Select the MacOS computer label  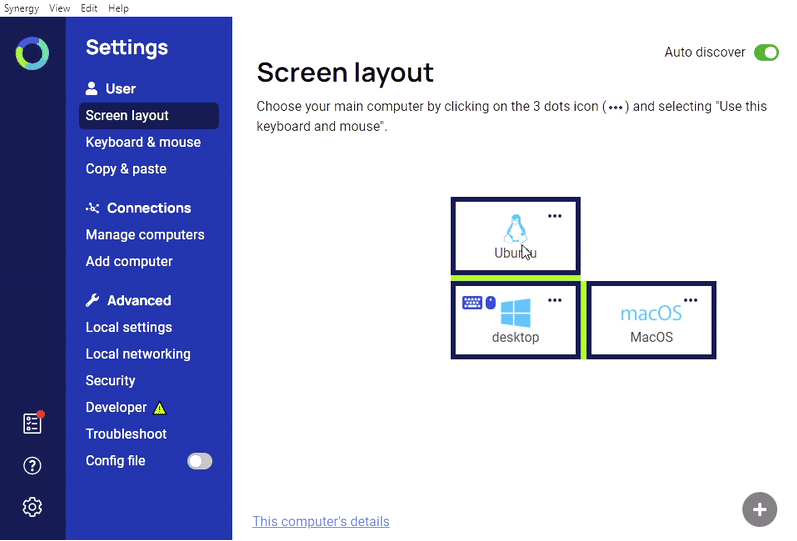(651, 337)
